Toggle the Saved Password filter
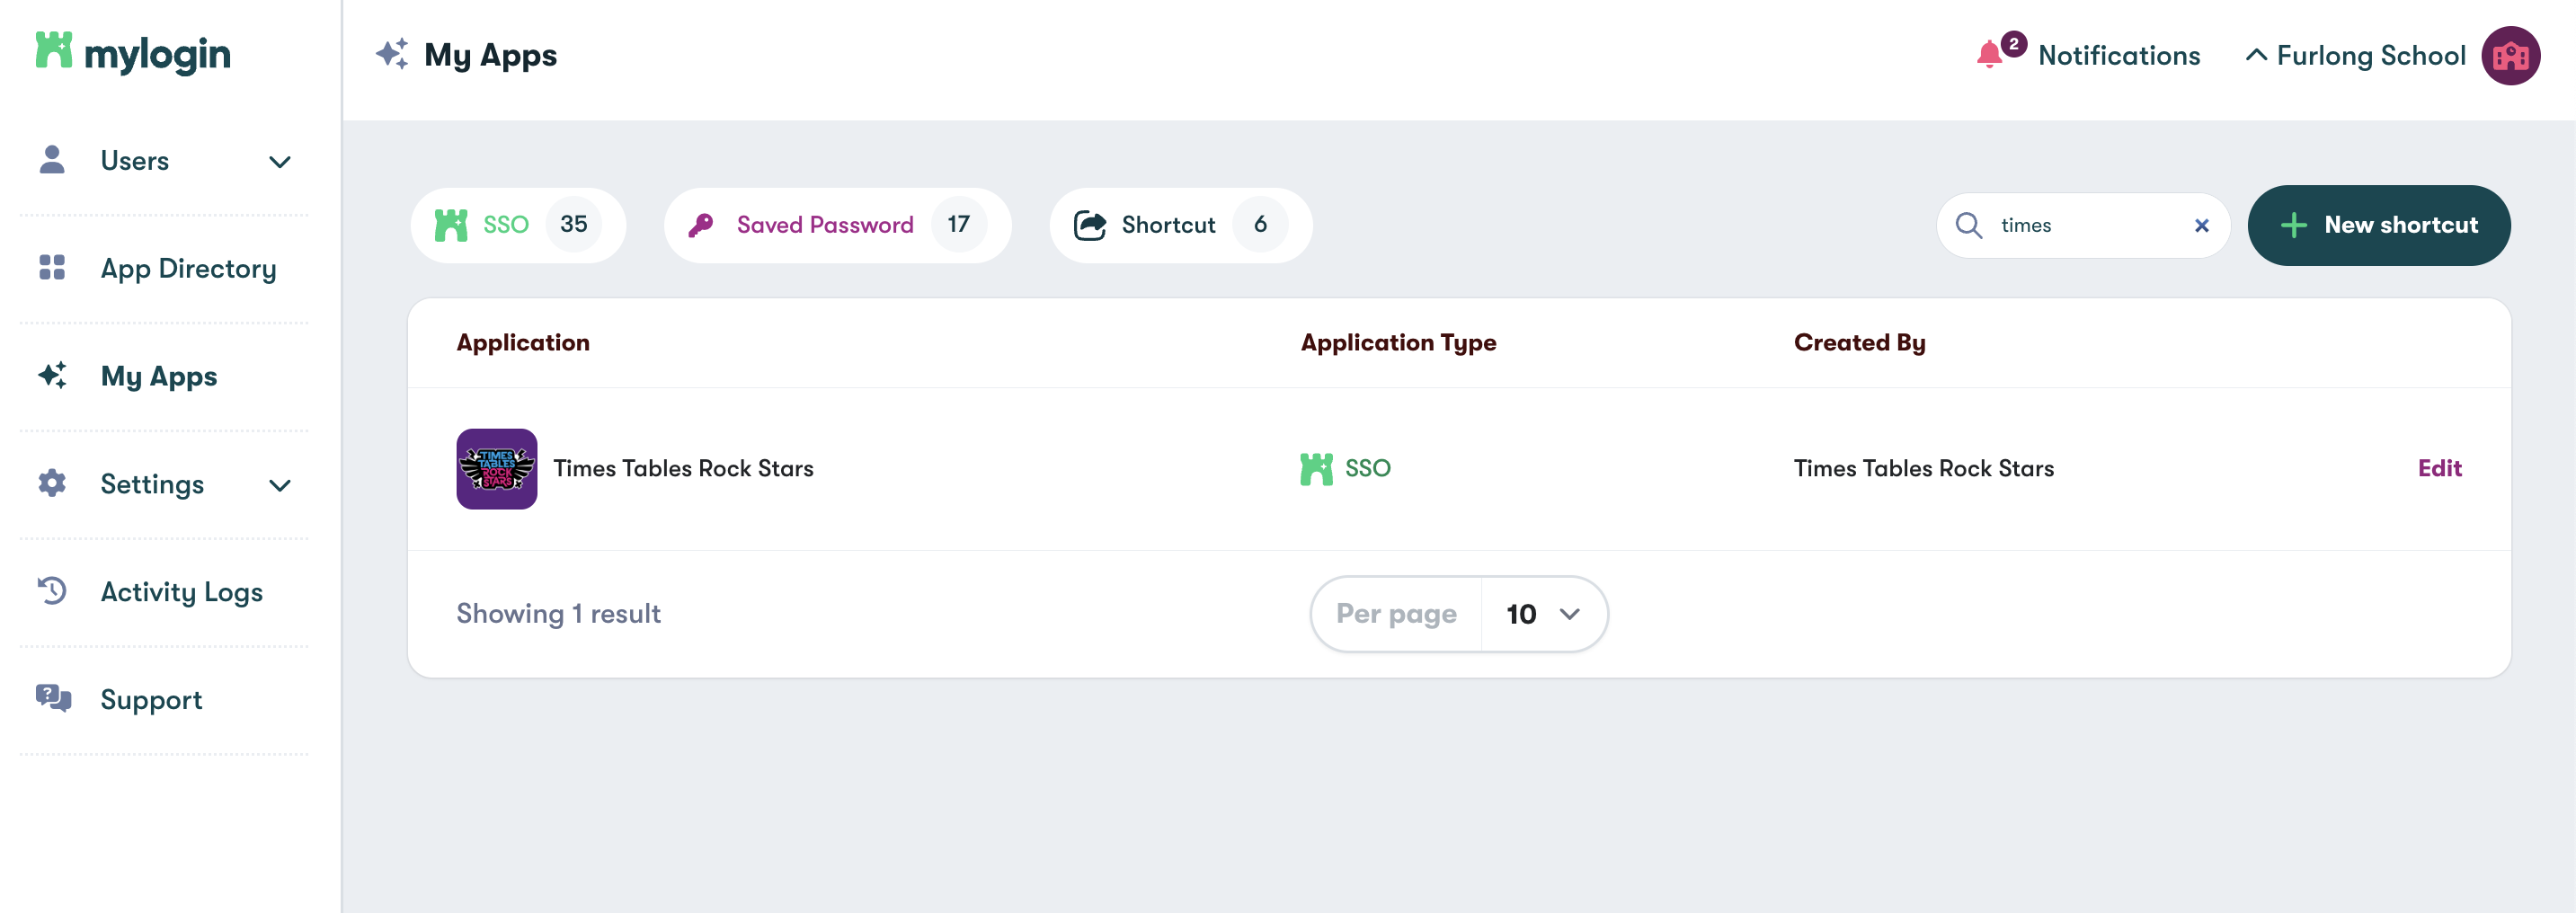 838,224
